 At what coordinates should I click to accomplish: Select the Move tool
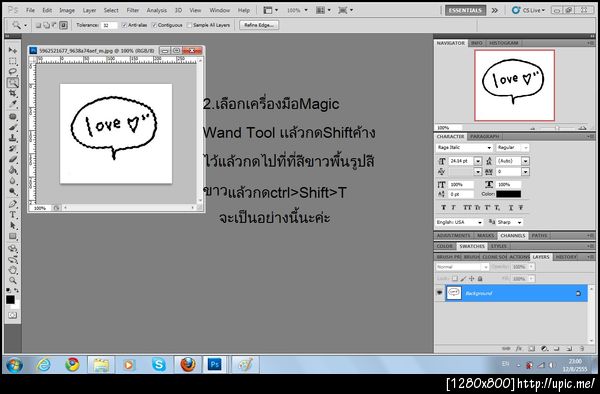pyautogui.click(x=13, y=50)
